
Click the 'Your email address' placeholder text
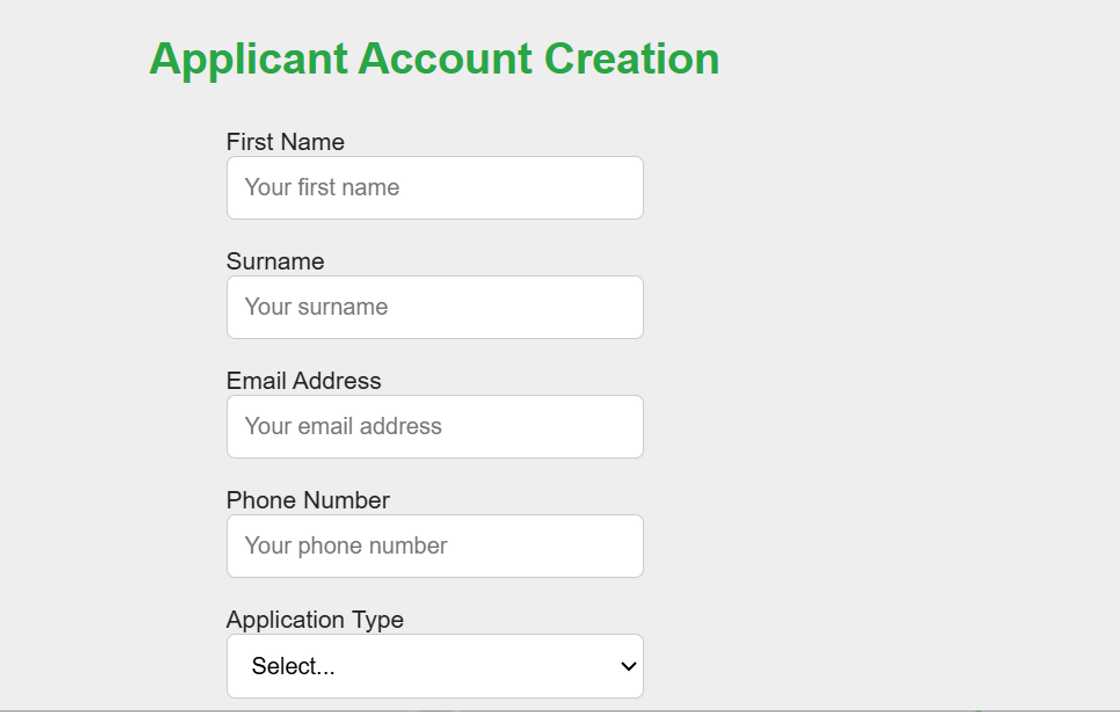click(342, 426)
